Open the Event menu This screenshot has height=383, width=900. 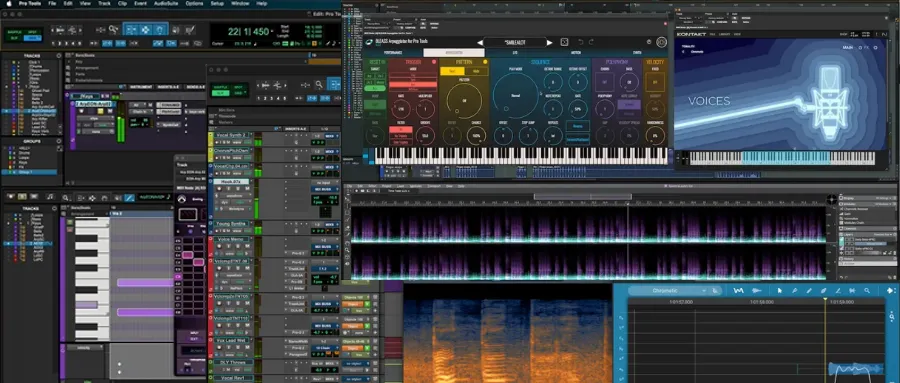point(140,3)
